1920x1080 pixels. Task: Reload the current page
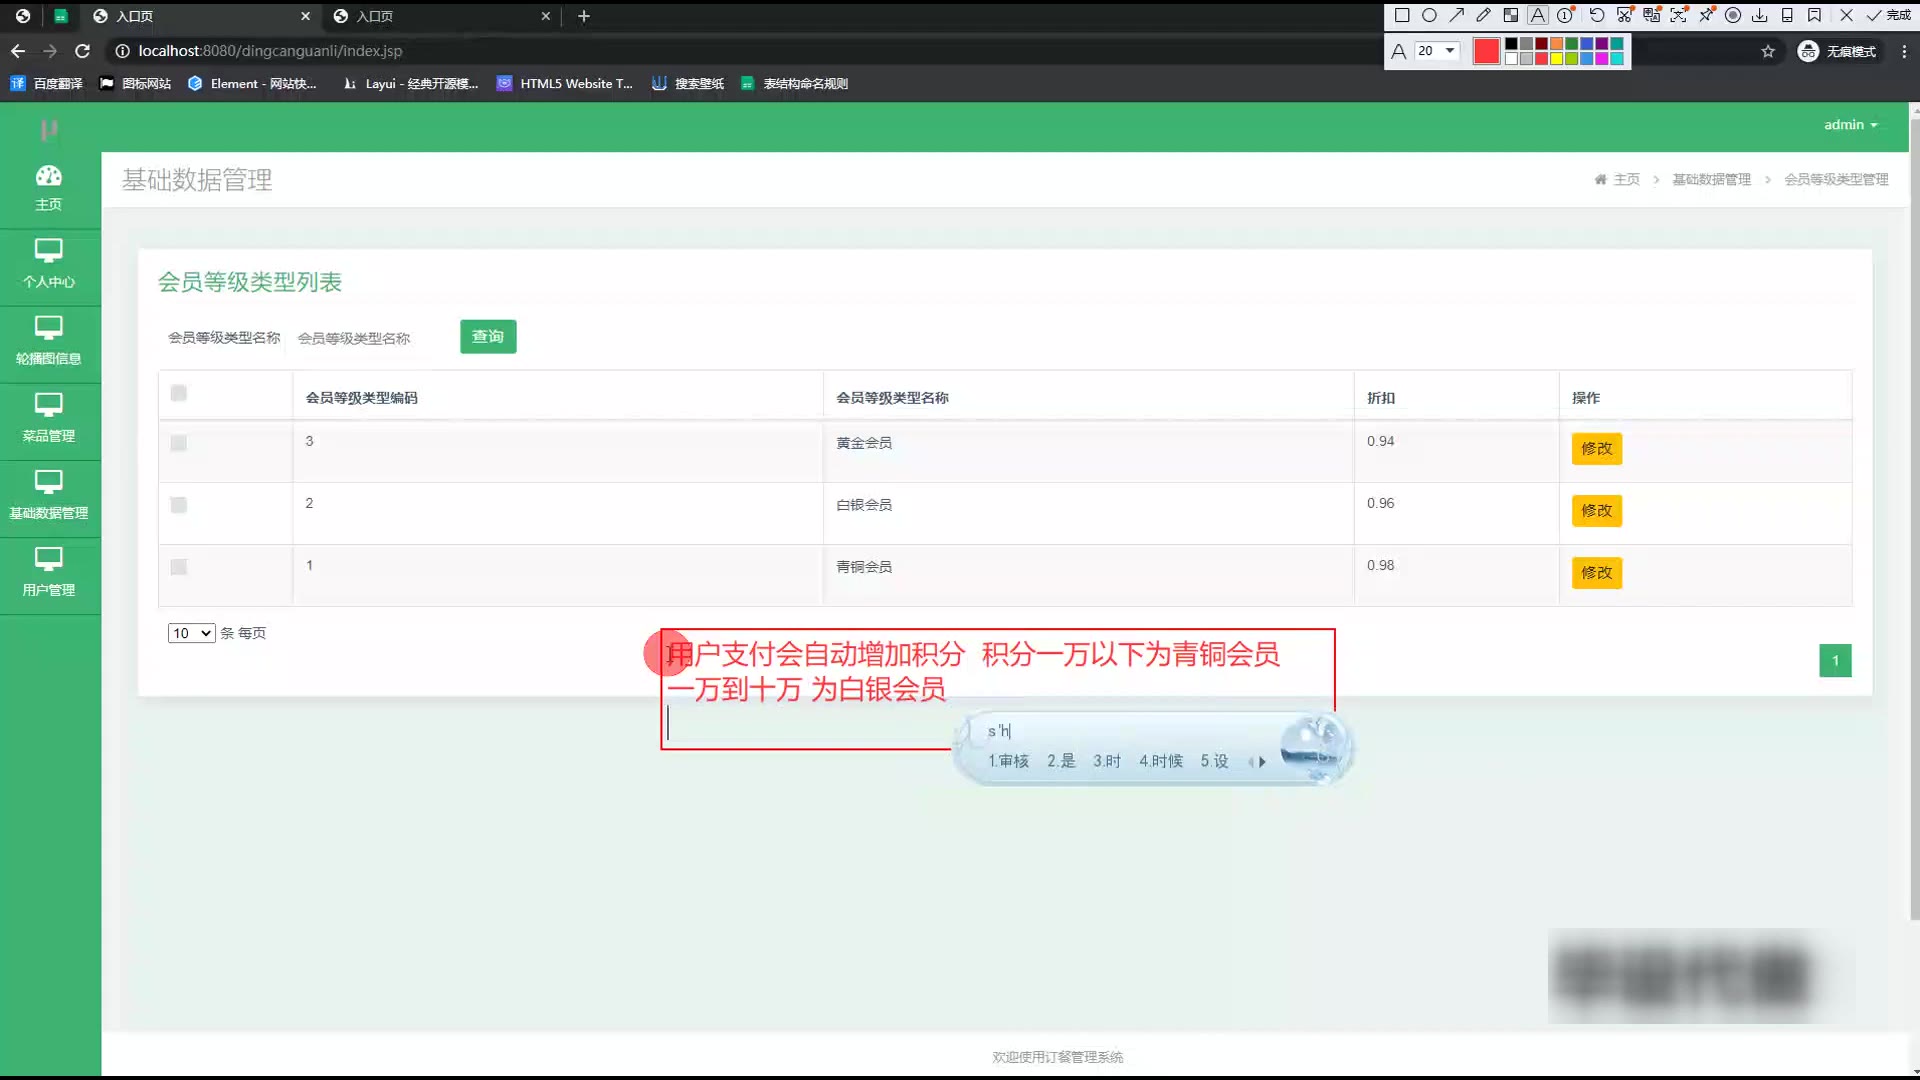pyautogui.click(x=83, y=51)
